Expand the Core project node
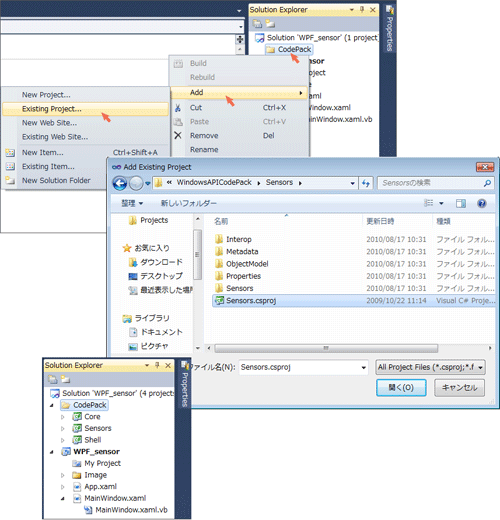The height and width of the screenshot is (520, 500). (x=63, y=417)
